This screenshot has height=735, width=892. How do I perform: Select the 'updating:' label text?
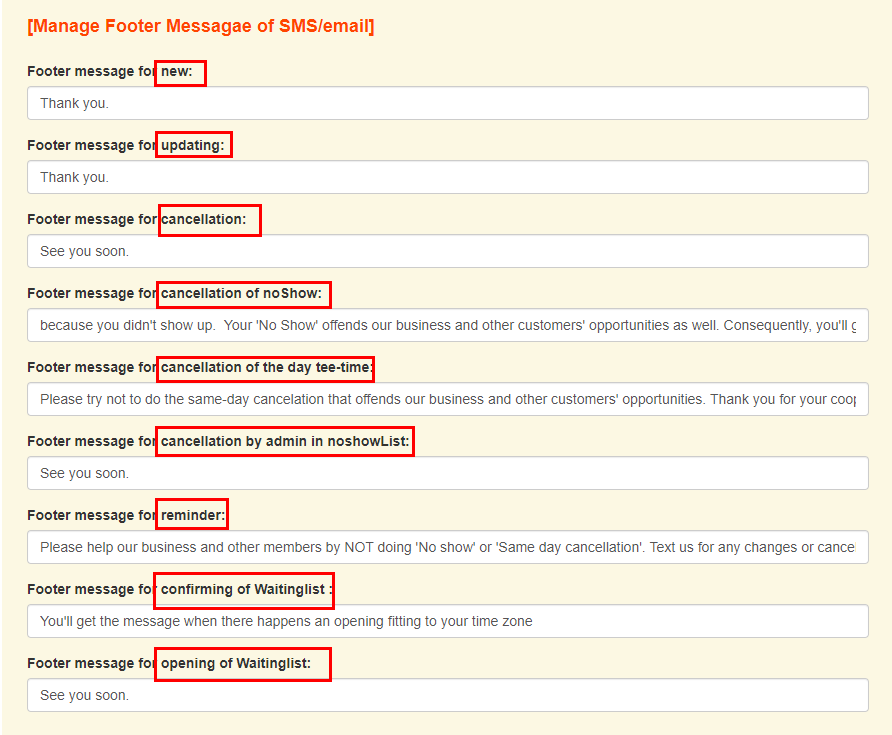coord(194,146)
